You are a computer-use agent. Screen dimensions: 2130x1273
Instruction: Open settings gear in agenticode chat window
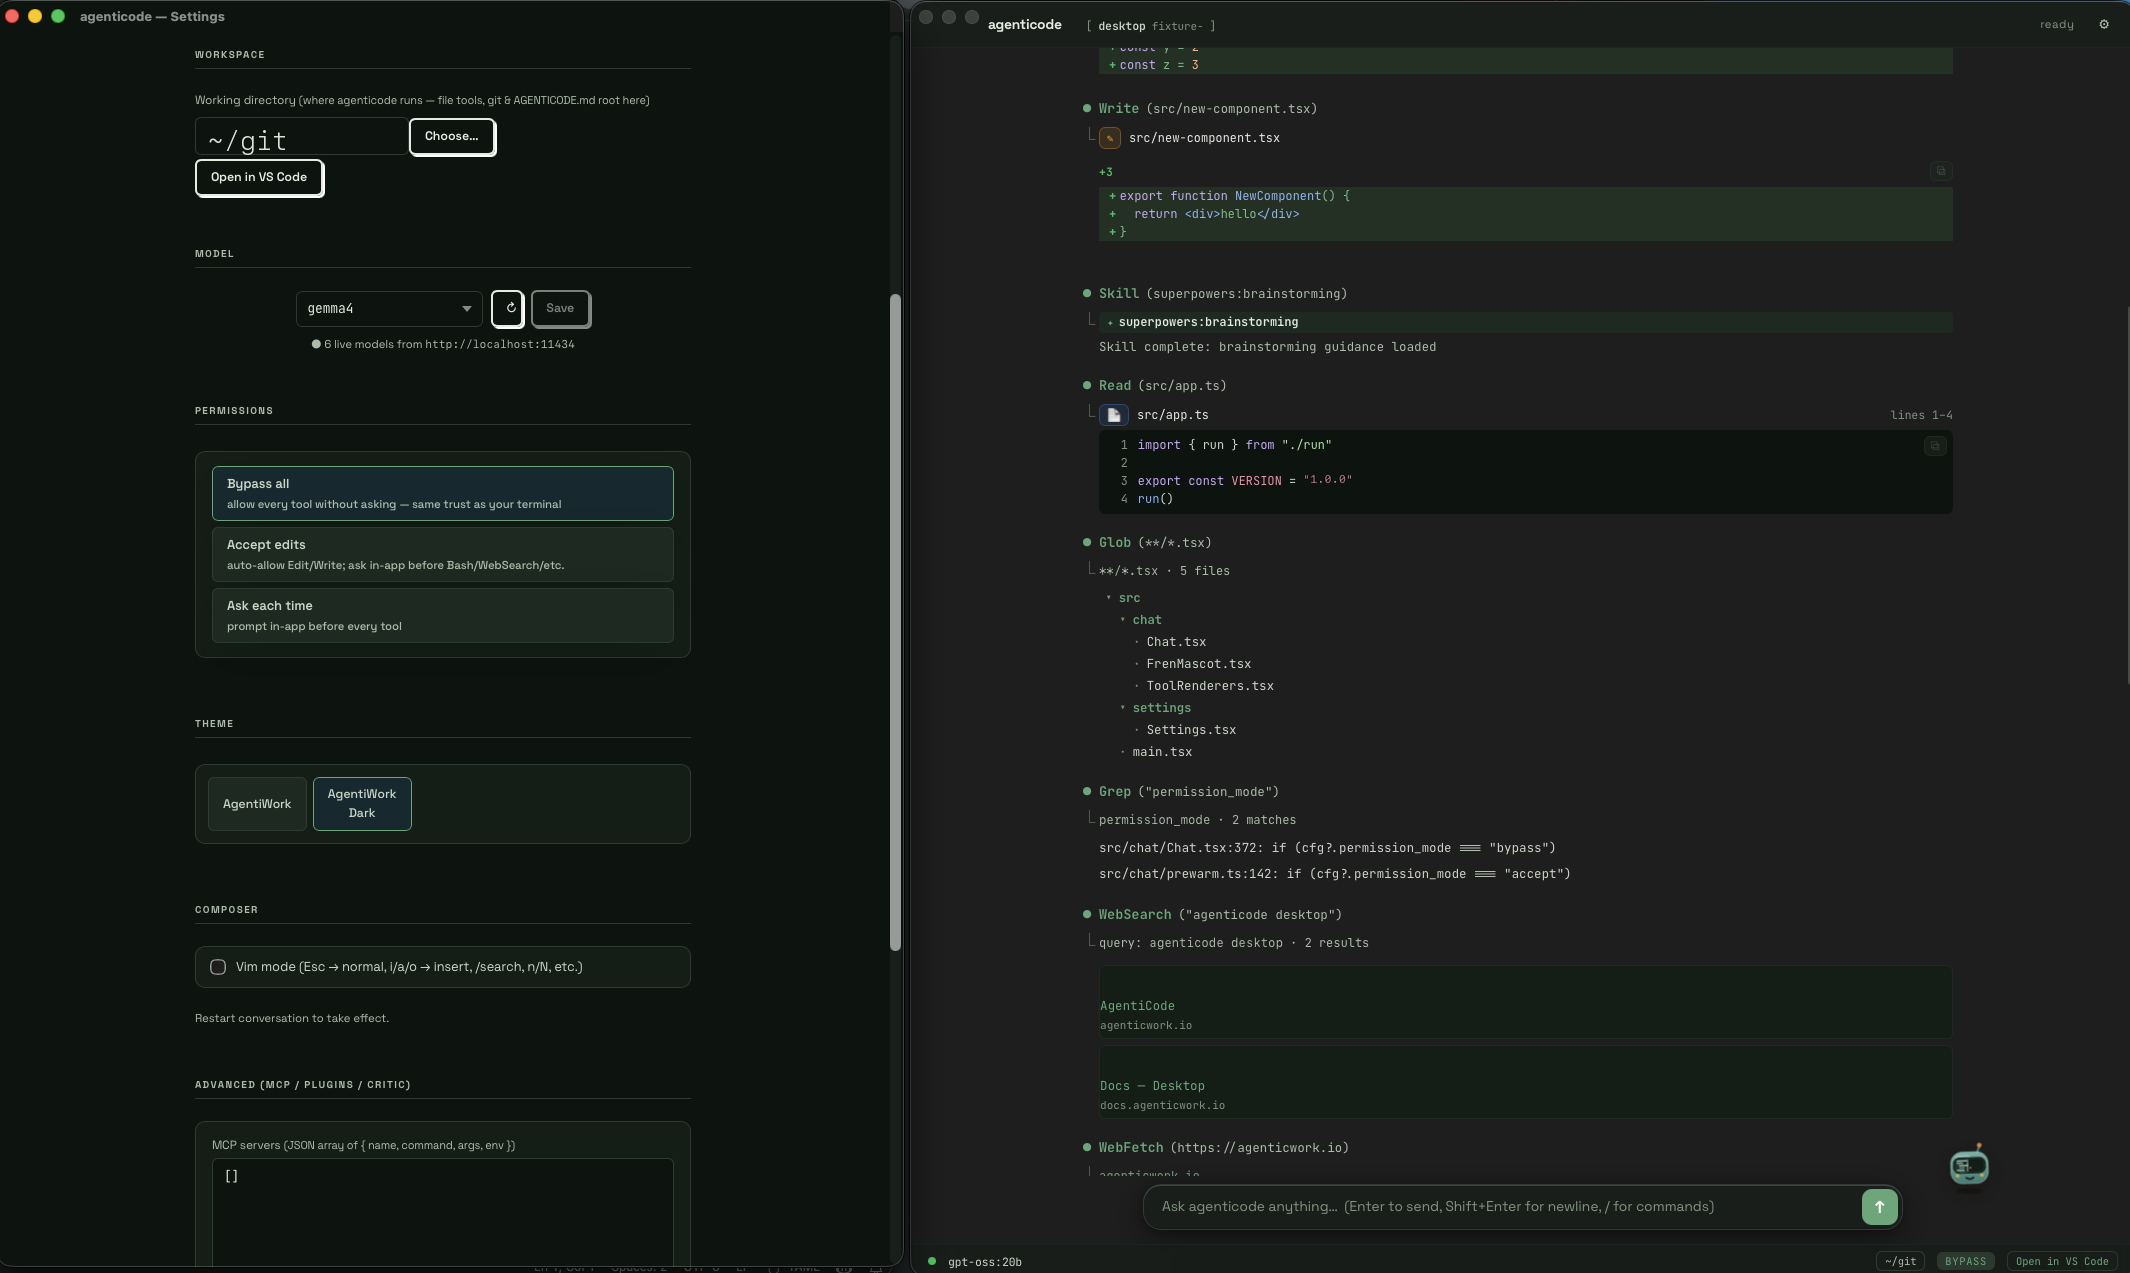(x=2104, y=24)
